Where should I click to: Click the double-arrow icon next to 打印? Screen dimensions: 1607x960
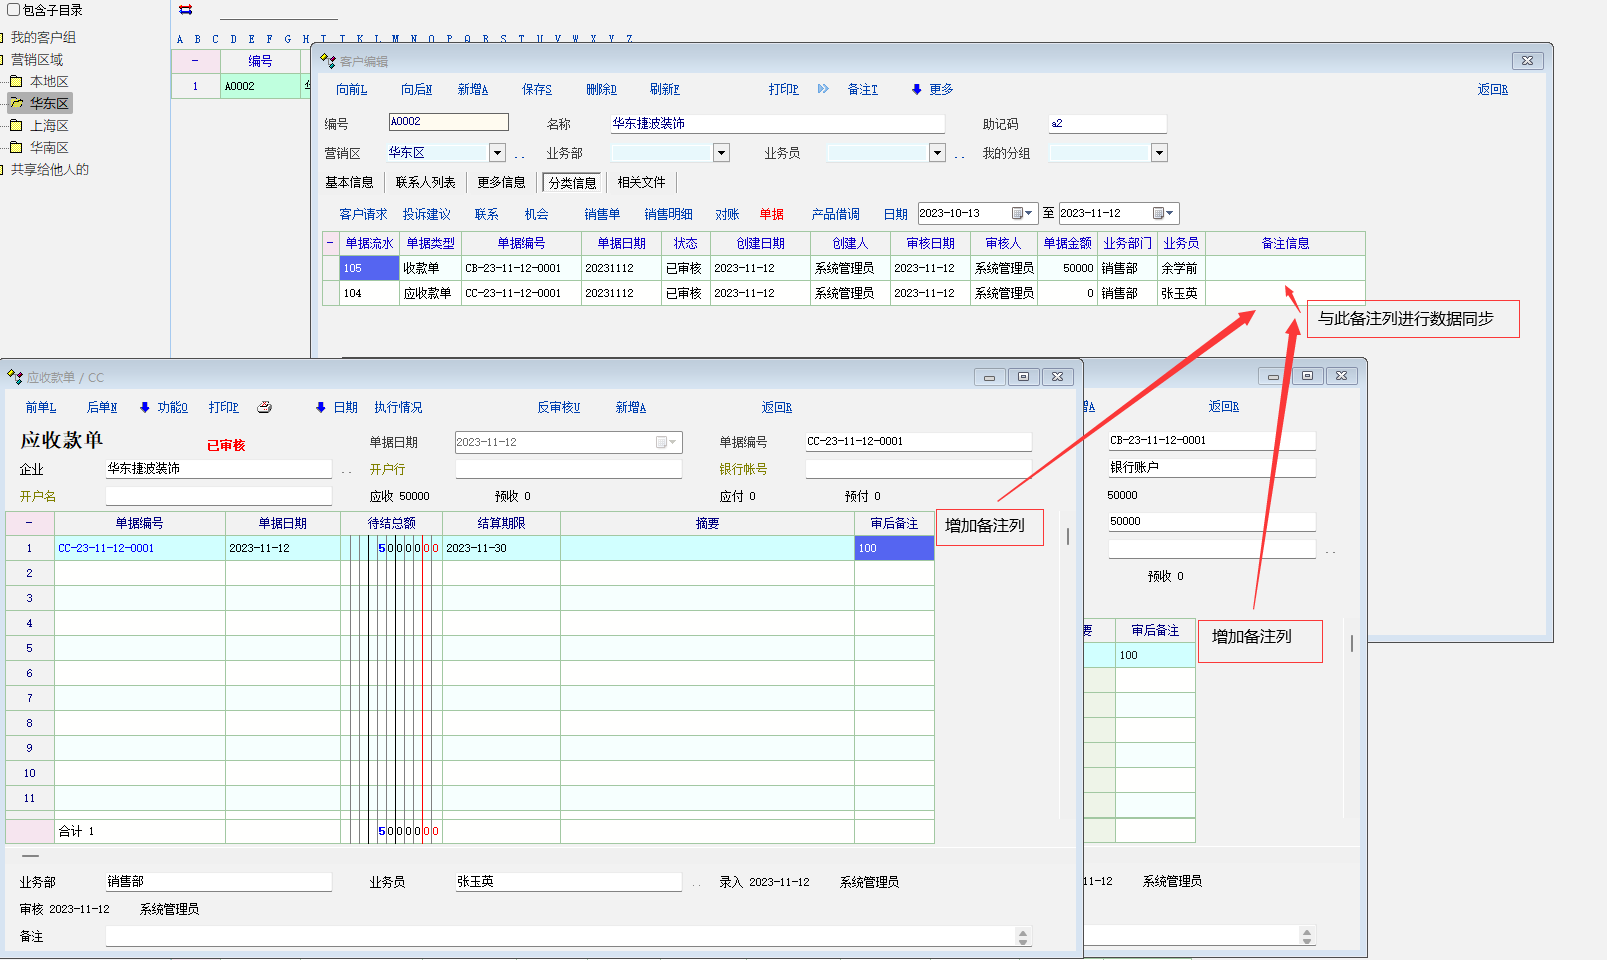click(x=823, y=89)
